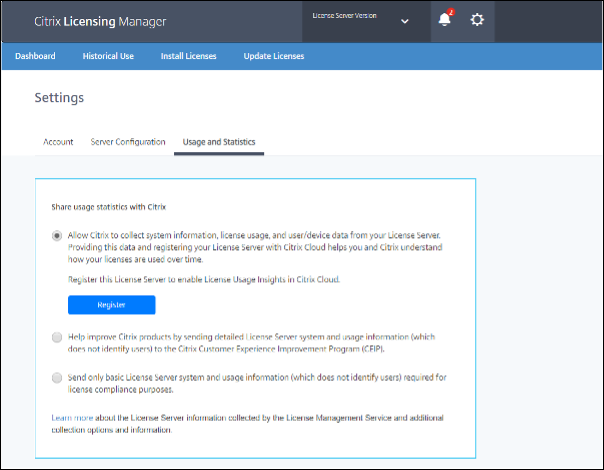Select the Usage and Statistics tab
This screenshot has height=470, width=604.
(219, 142)
